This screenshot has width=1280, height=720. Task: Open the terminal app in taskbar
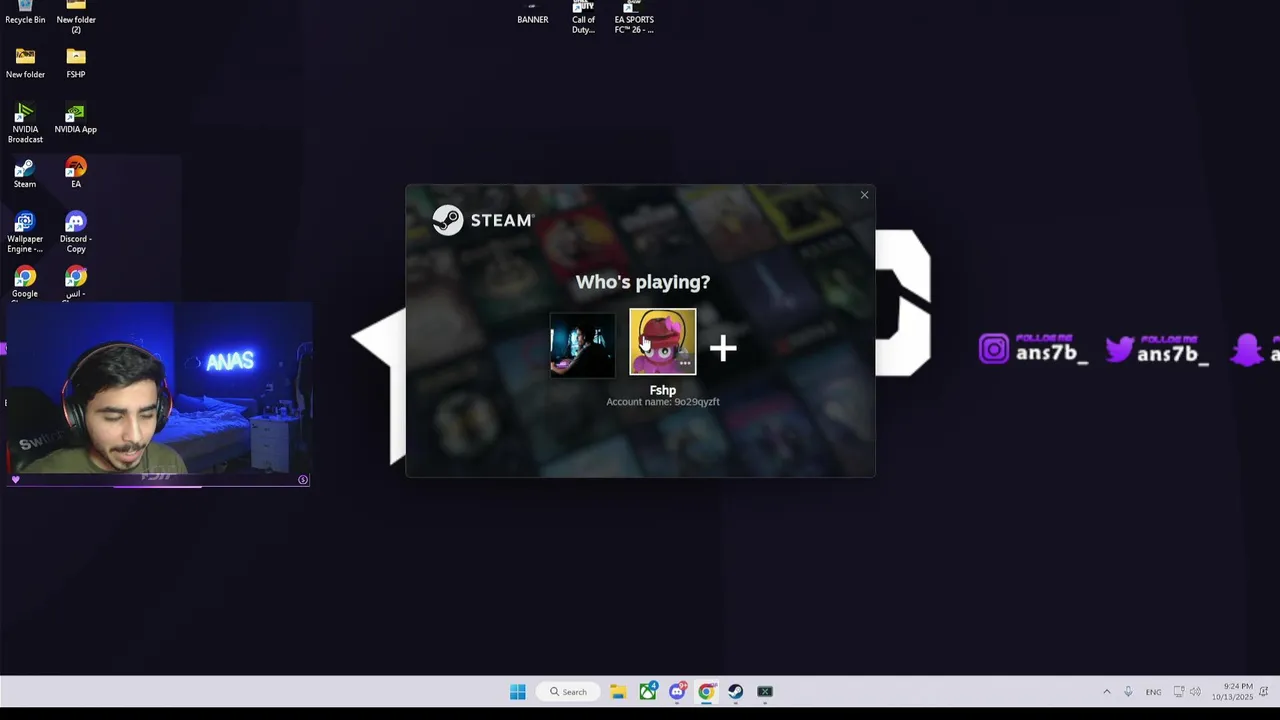coord(765,692)
